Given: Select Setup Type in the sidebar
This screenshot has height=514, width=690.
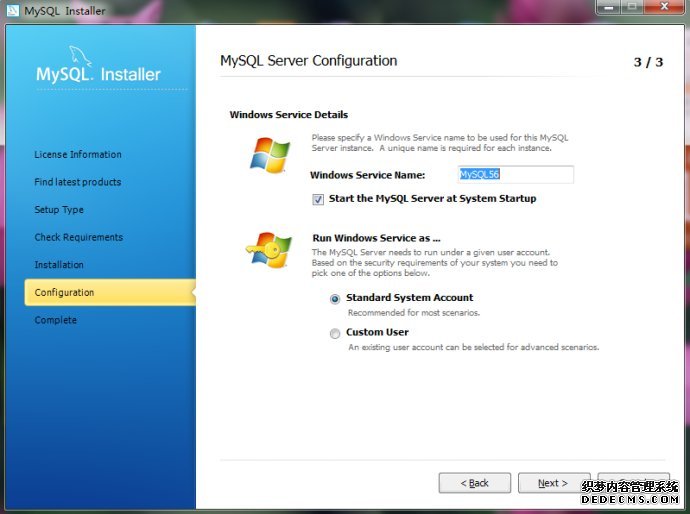Looking at the screenshot, I should [x=59, y=210].
